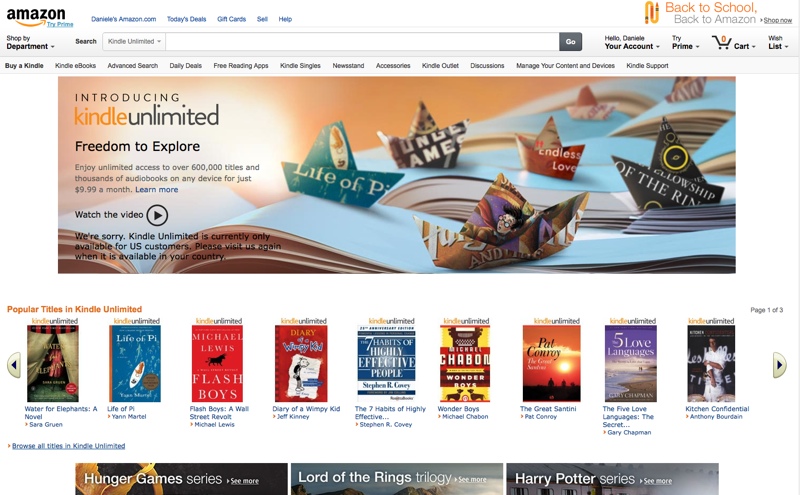Open the shopping cart icon

(x=721, y=42)
